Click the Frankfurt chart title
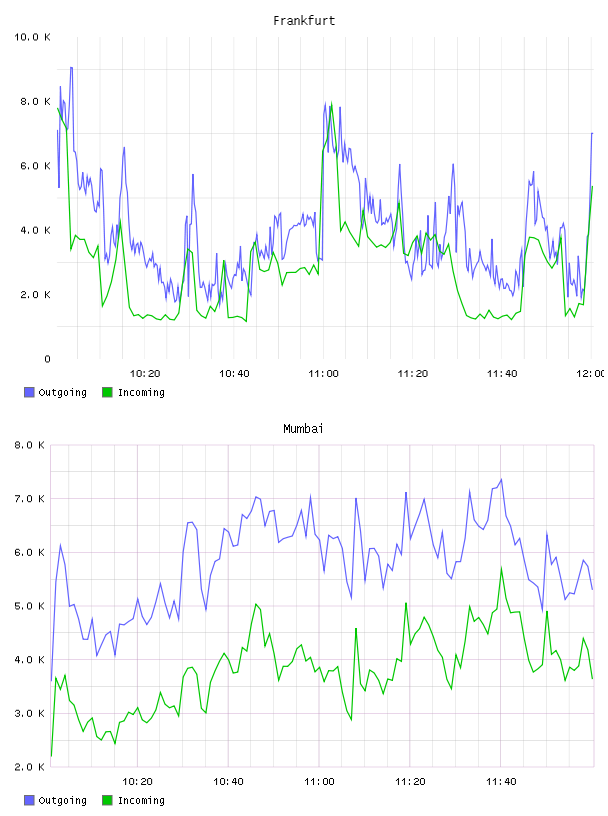This screenshot has height=816, width=608. pyautogui.click(x=304, y=21)
